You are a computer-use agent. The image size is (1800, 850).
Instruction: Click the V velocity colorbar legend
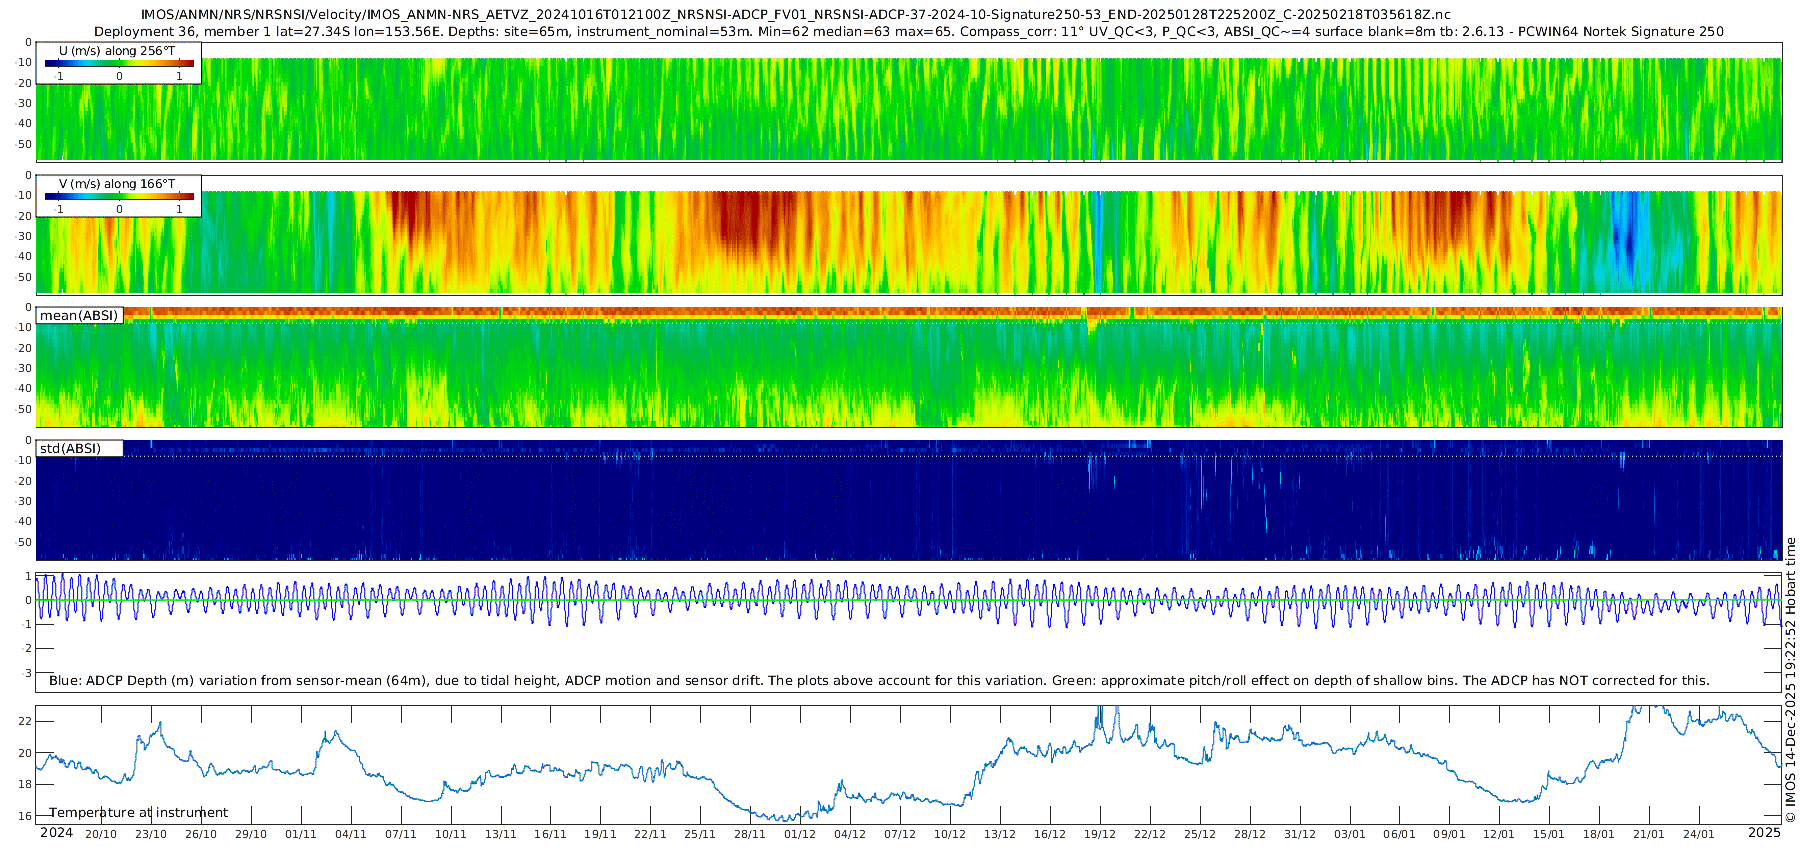coord(118,197)
